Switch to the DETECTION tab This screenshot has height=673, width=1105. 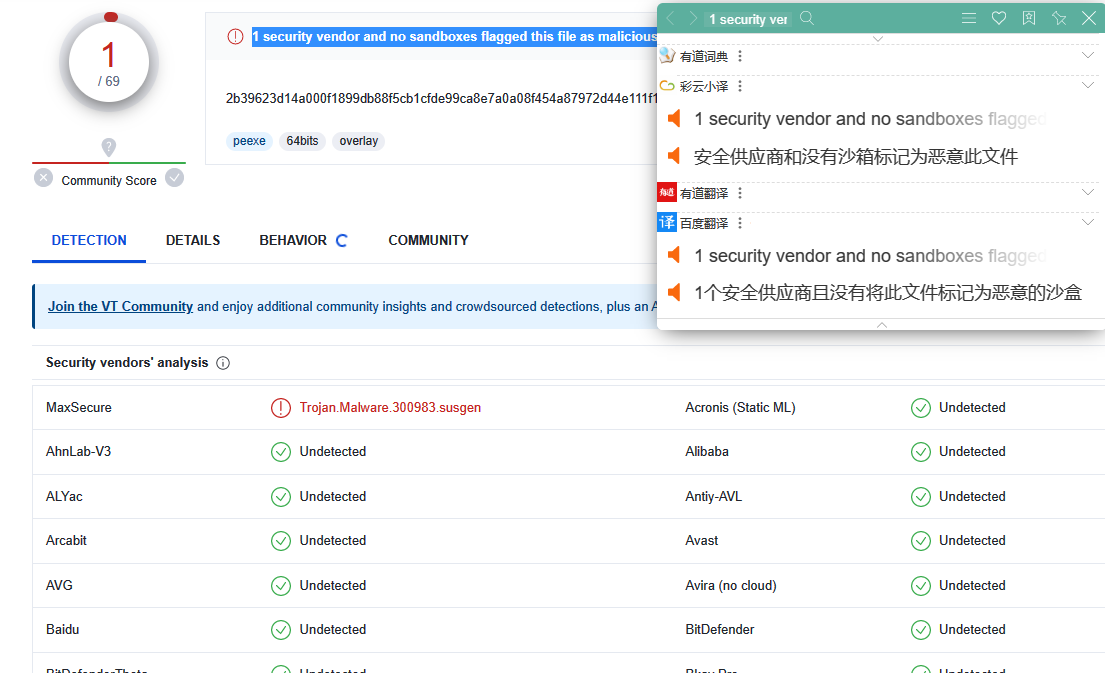click(89, 240)
